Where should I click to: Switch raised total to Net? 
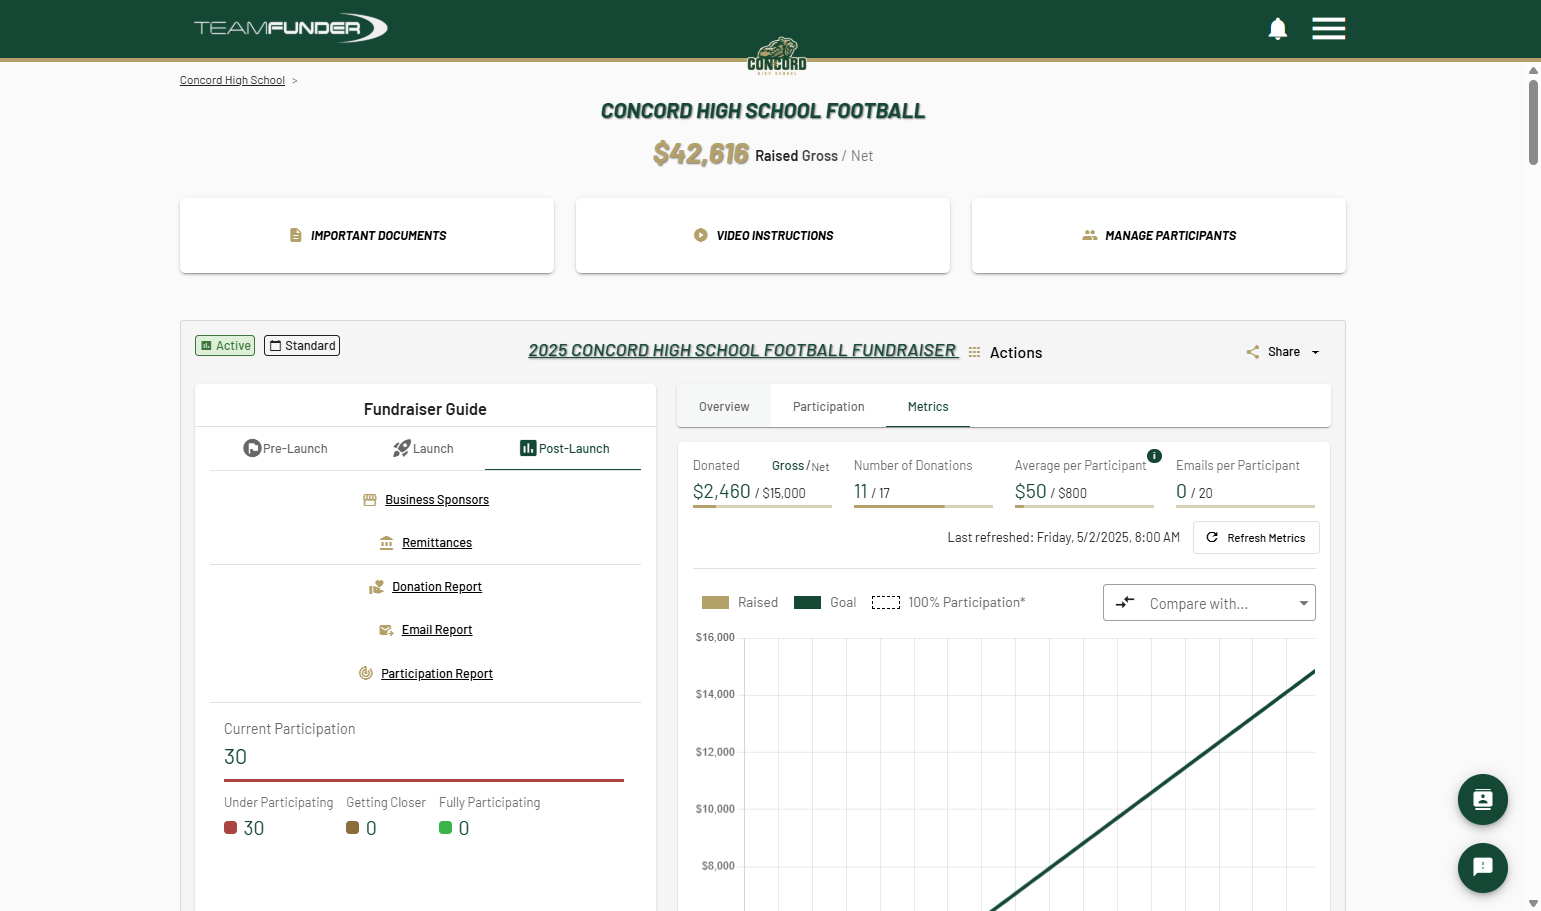click(862, 156)
